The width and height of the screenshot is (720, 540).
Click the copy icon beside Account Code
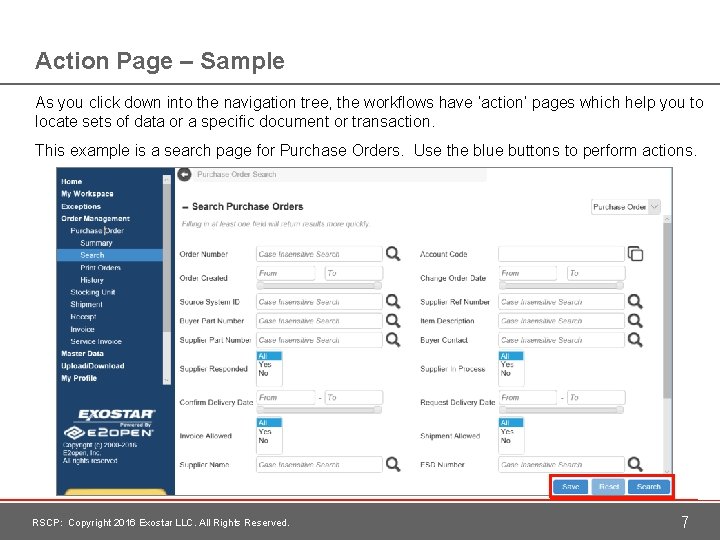635,253
